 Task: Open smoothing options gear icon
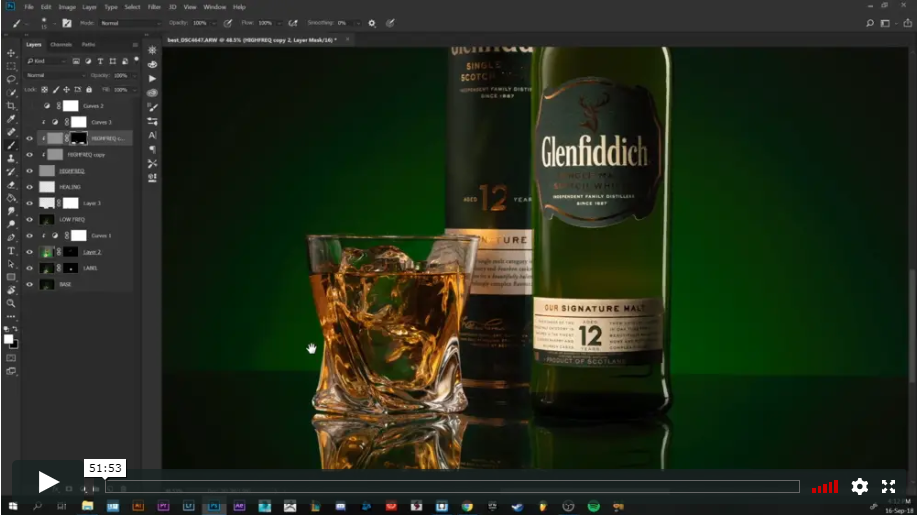(371, 23)
